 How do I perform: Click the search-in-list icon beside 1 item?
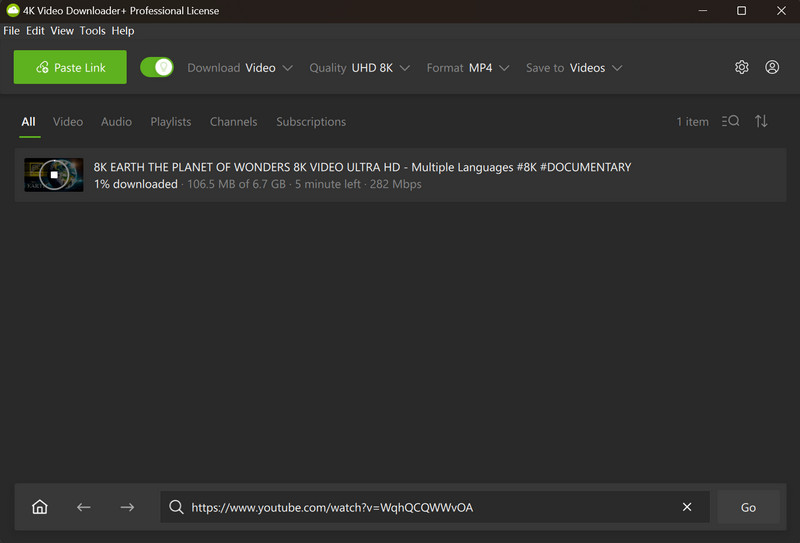pyautogui.click(x=731, y=121)
